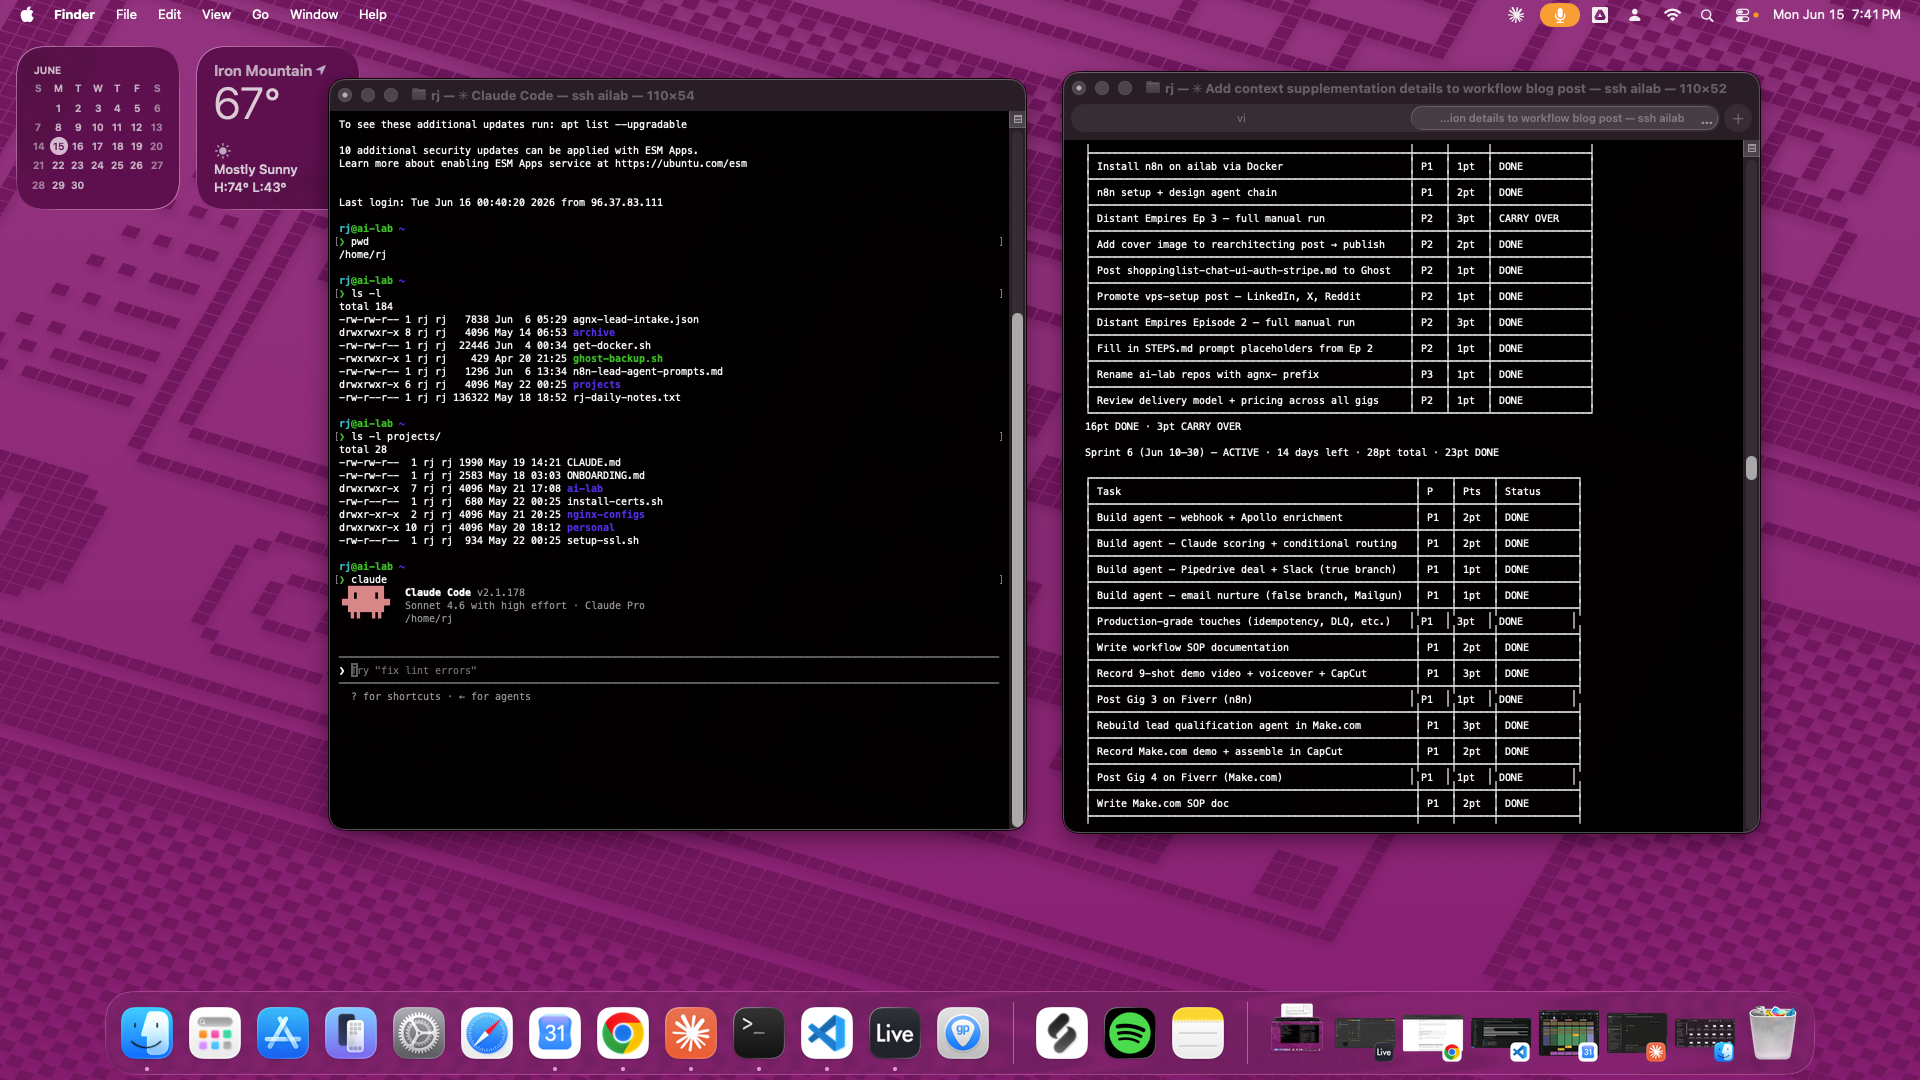Click 'CLAUDE.md' in the projects listing
The image size is (1920, 1080).
tap(593, 463)
